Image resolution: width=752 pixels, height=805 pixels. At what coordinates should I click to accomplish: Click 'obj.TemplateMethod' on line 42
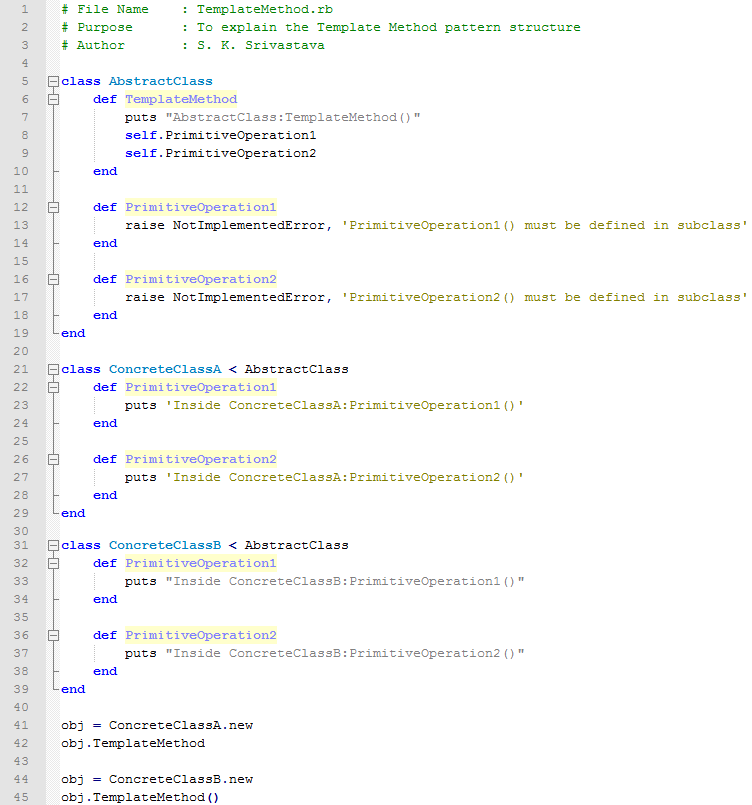tap(133, 743)
